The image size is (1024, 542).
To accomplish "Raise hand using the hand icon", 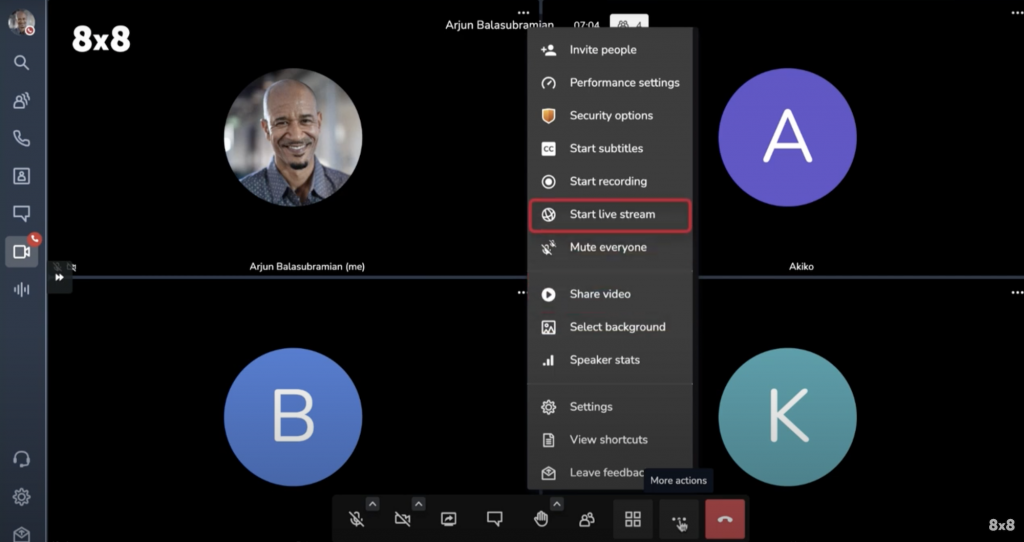I will pyautogui.click(x=541, y=519).
